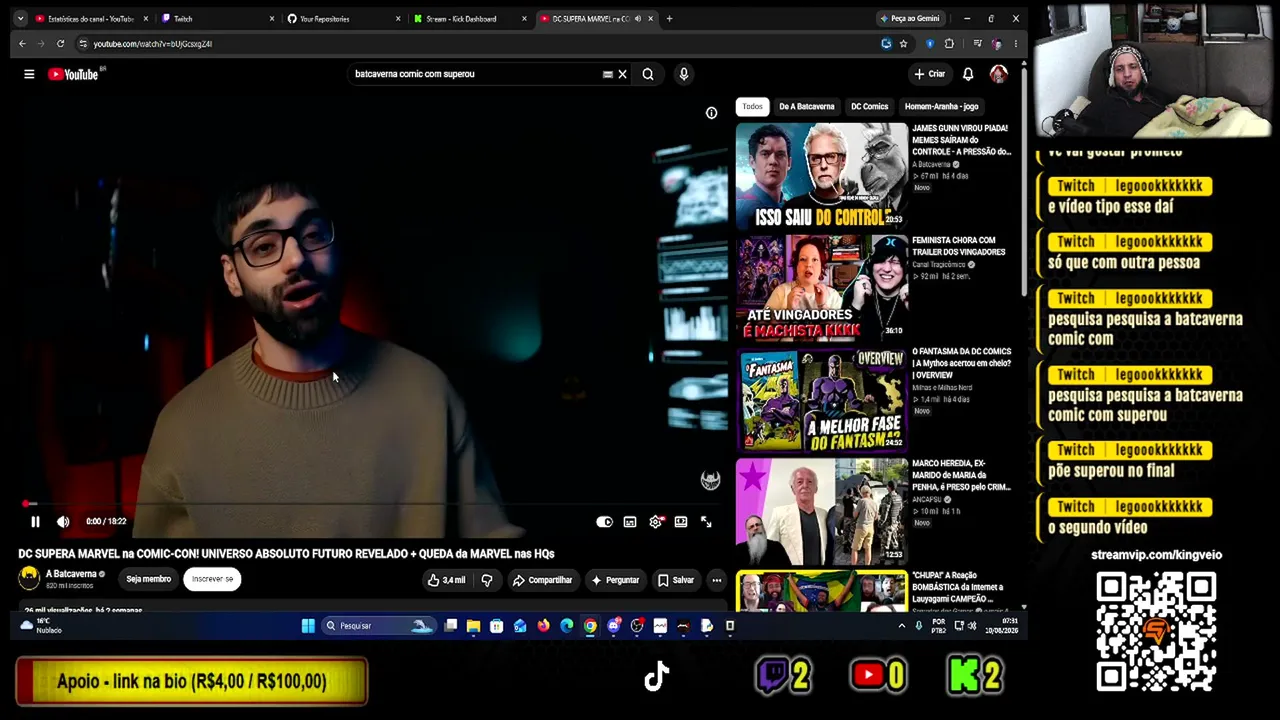Go back in the browser
This screenshot has height=720, width=1280.
pos(22,44)
